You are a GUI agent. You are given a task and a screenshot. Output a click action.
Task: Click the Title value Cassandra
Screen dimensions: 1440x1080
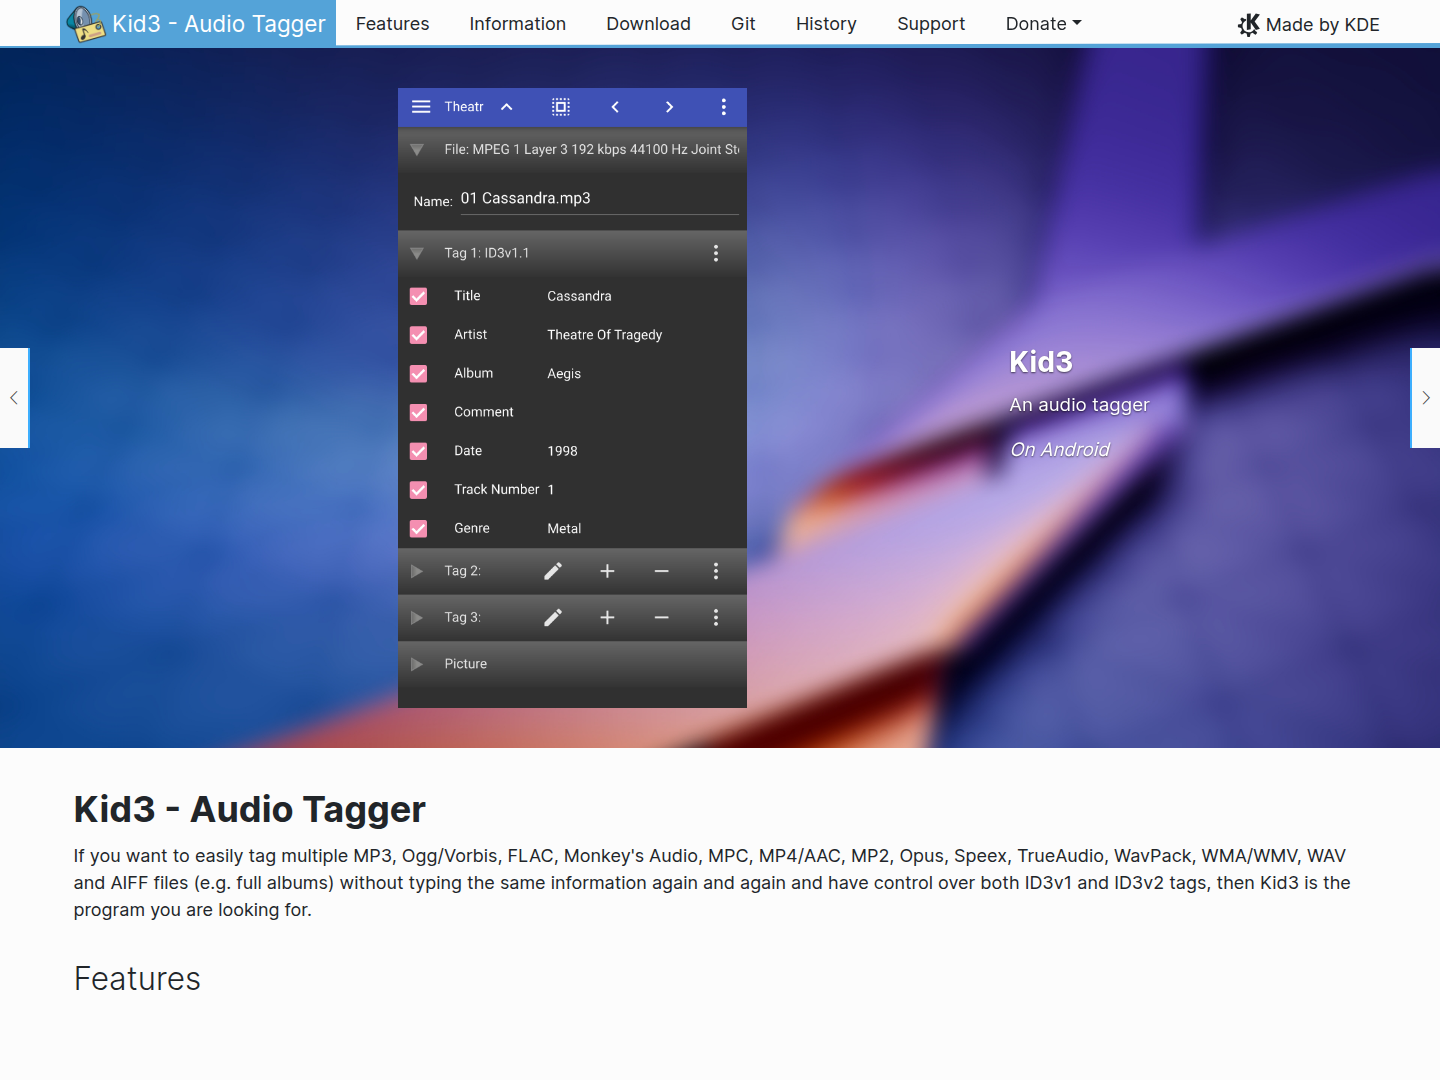[x=579, y=296]
